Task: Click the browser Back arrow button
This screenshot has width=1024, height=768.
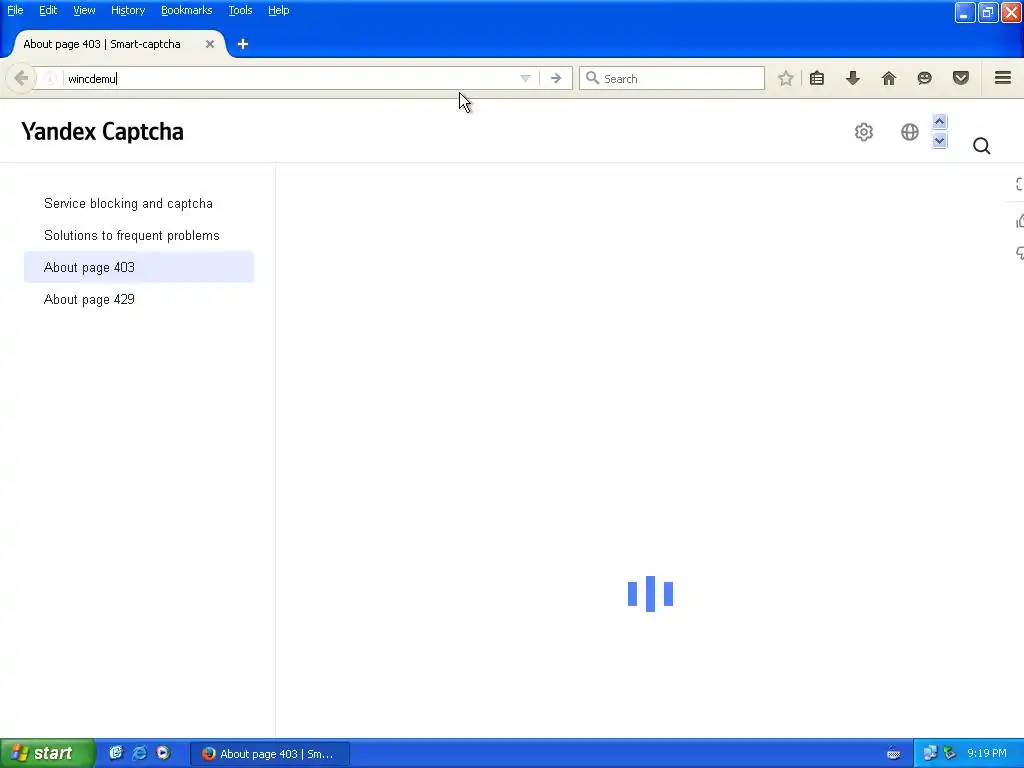Action: click(21, 78)
